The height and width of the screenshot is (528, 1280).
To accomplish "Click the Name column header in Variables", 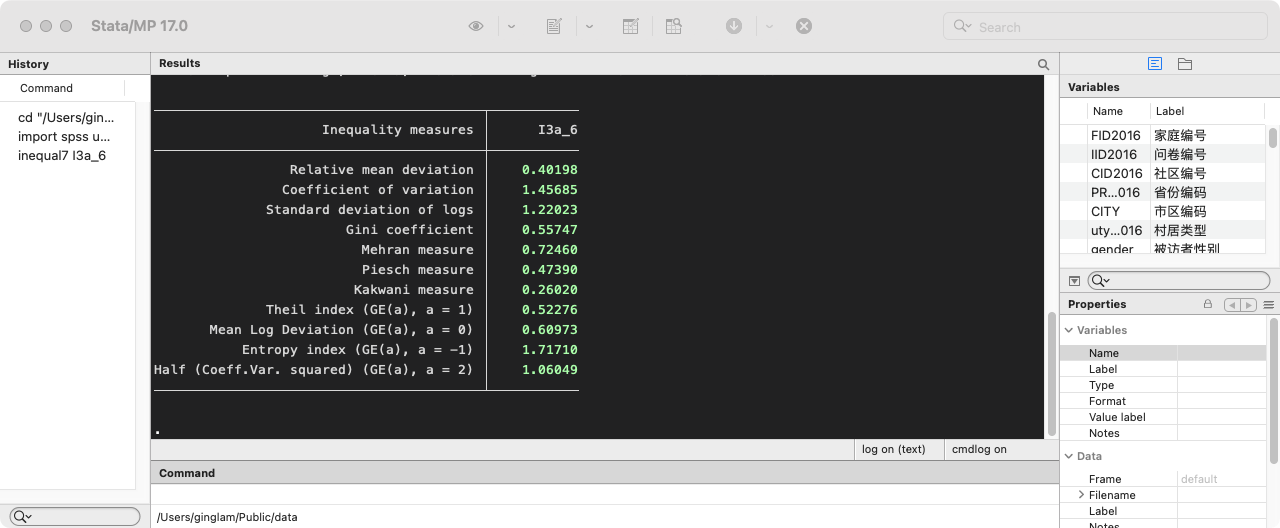I will (x=1108, y=111).
